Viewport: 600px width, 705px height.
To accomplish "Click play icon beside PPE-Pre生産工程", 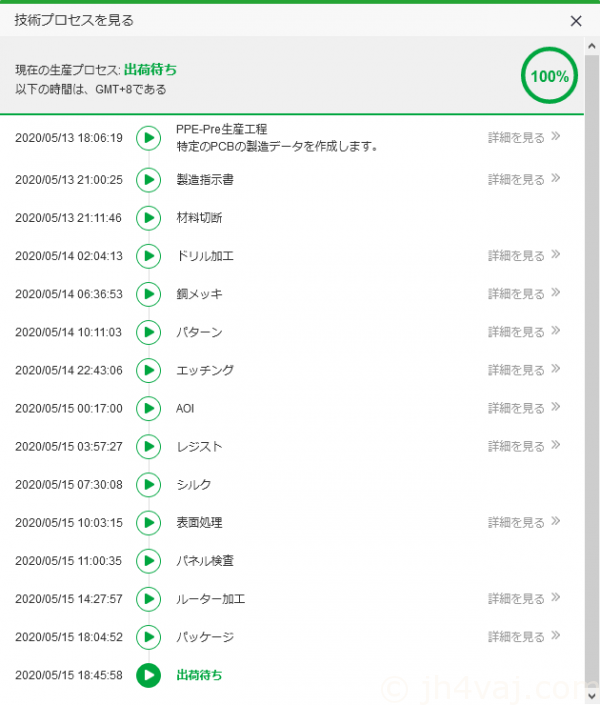I will [148, 138].
